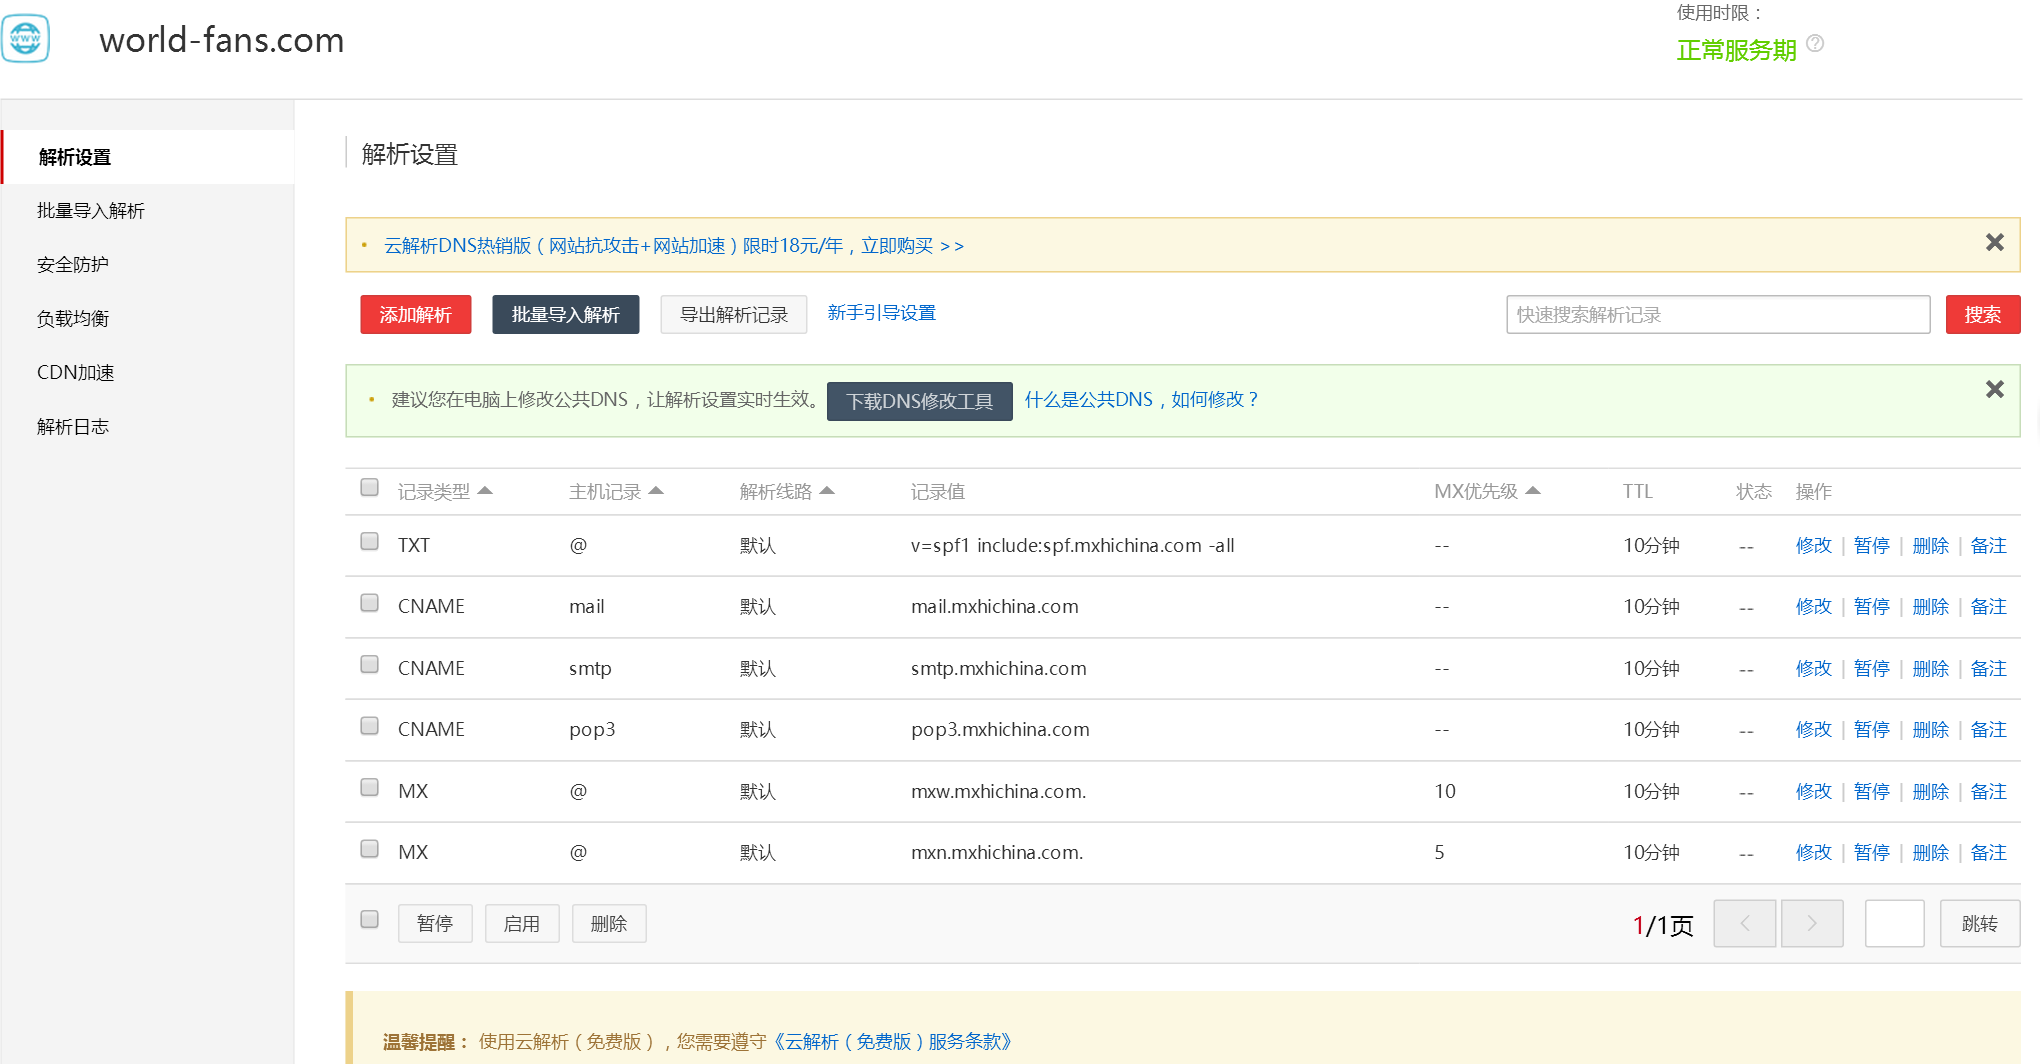Screen dimensions: 2040x1064
Task: Click 删除 for the mail CNAME record
Action: 1930,607
